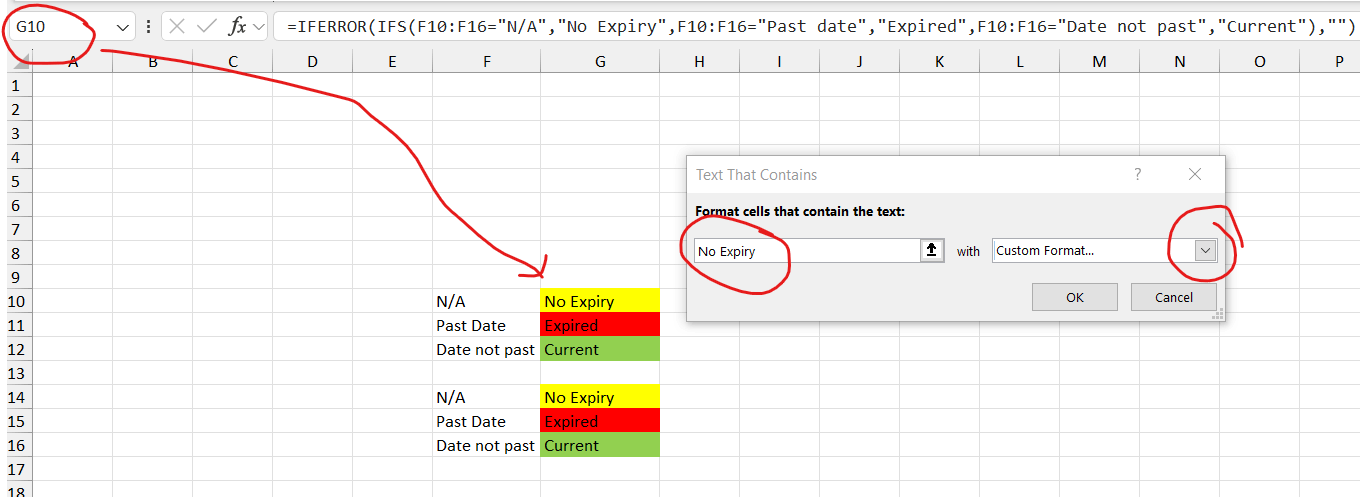This screenshot has height=497, width=1360.
Task: Click cell F16 Date not past
Action: (x=486, y=445)
